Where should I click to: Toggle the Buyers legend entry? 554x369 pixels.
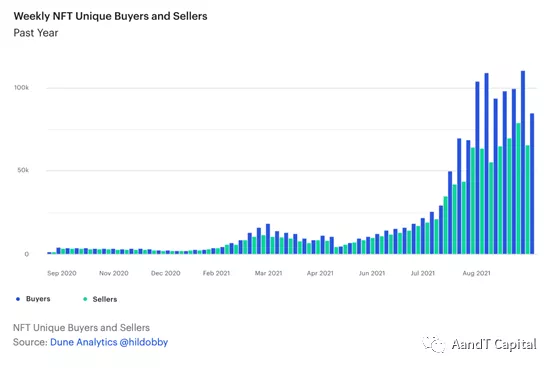tap(33, 299)
